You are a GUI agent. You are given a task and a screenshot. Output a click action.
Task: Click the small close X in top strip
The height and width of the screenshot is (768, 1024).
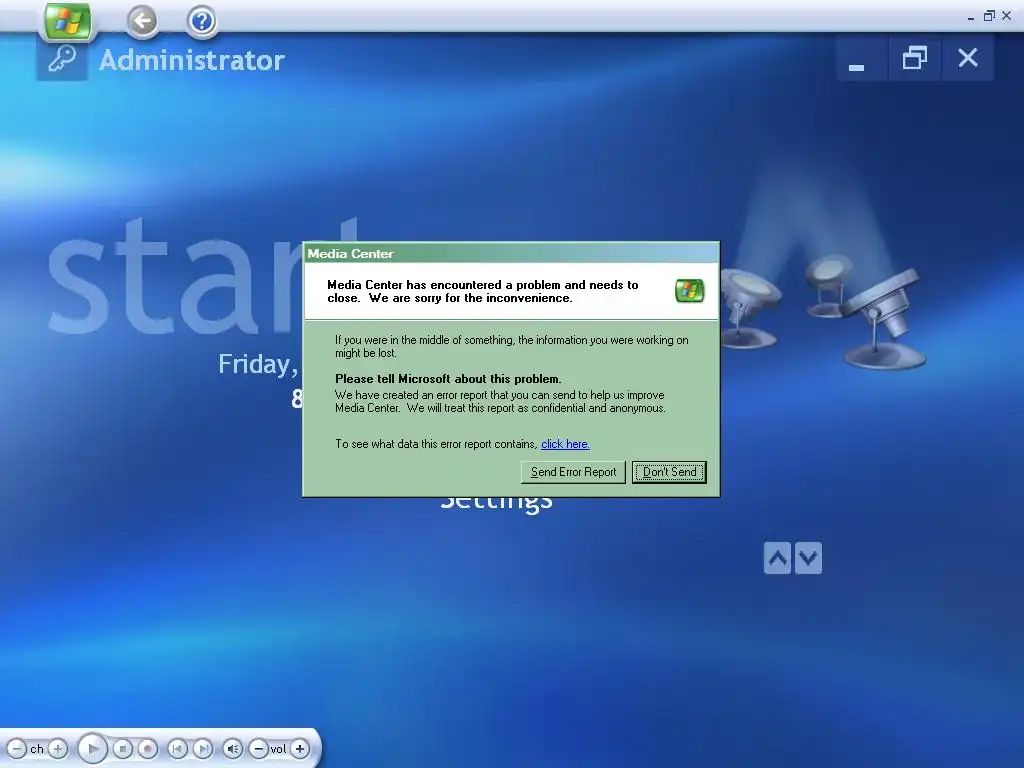click(1006, 16)
